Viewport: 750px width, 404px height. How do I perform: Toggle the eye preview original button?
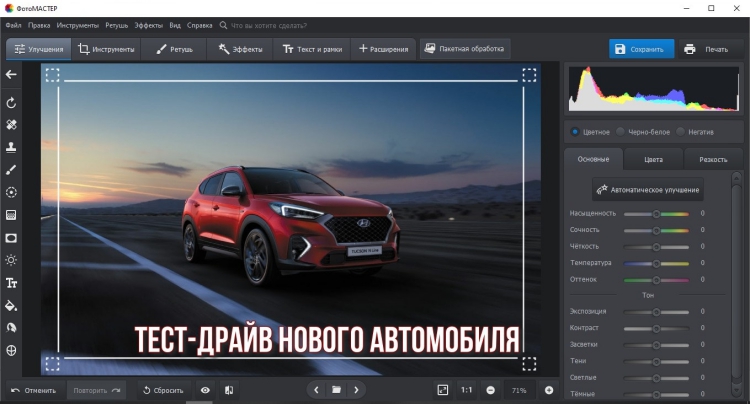[205, 390]
